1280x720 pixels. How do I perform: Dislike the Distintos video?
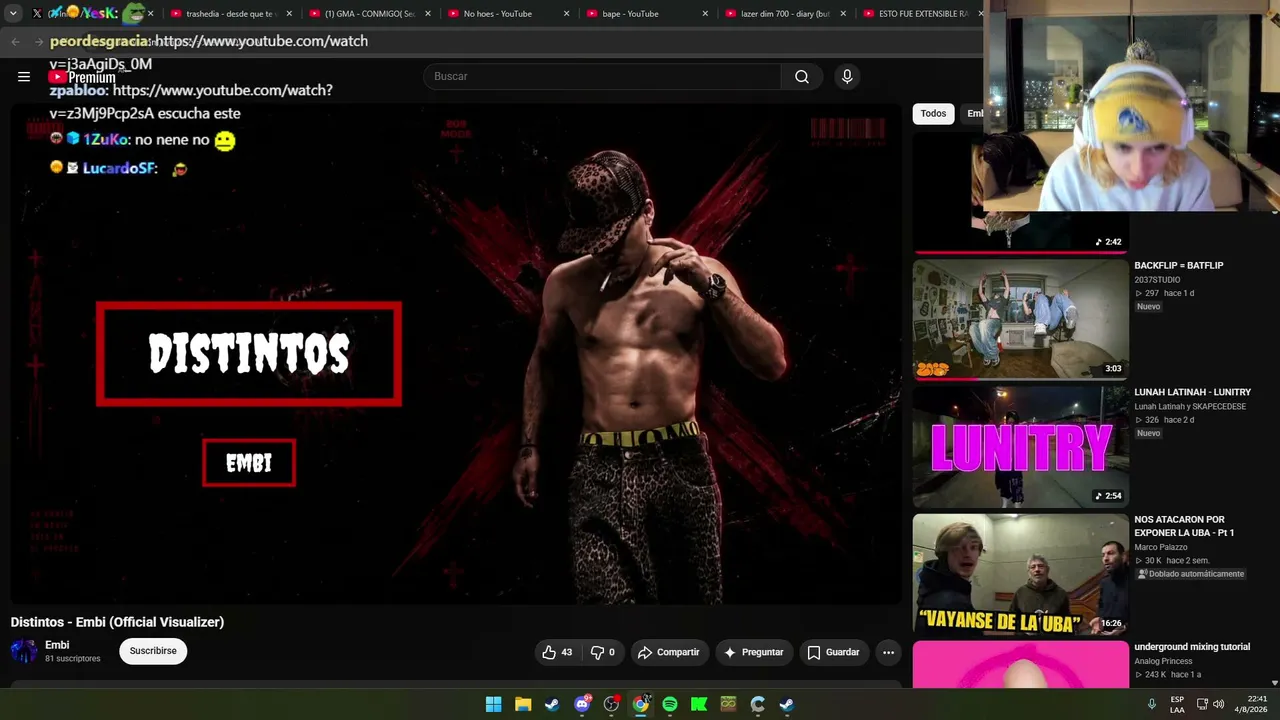pos(603,652)
